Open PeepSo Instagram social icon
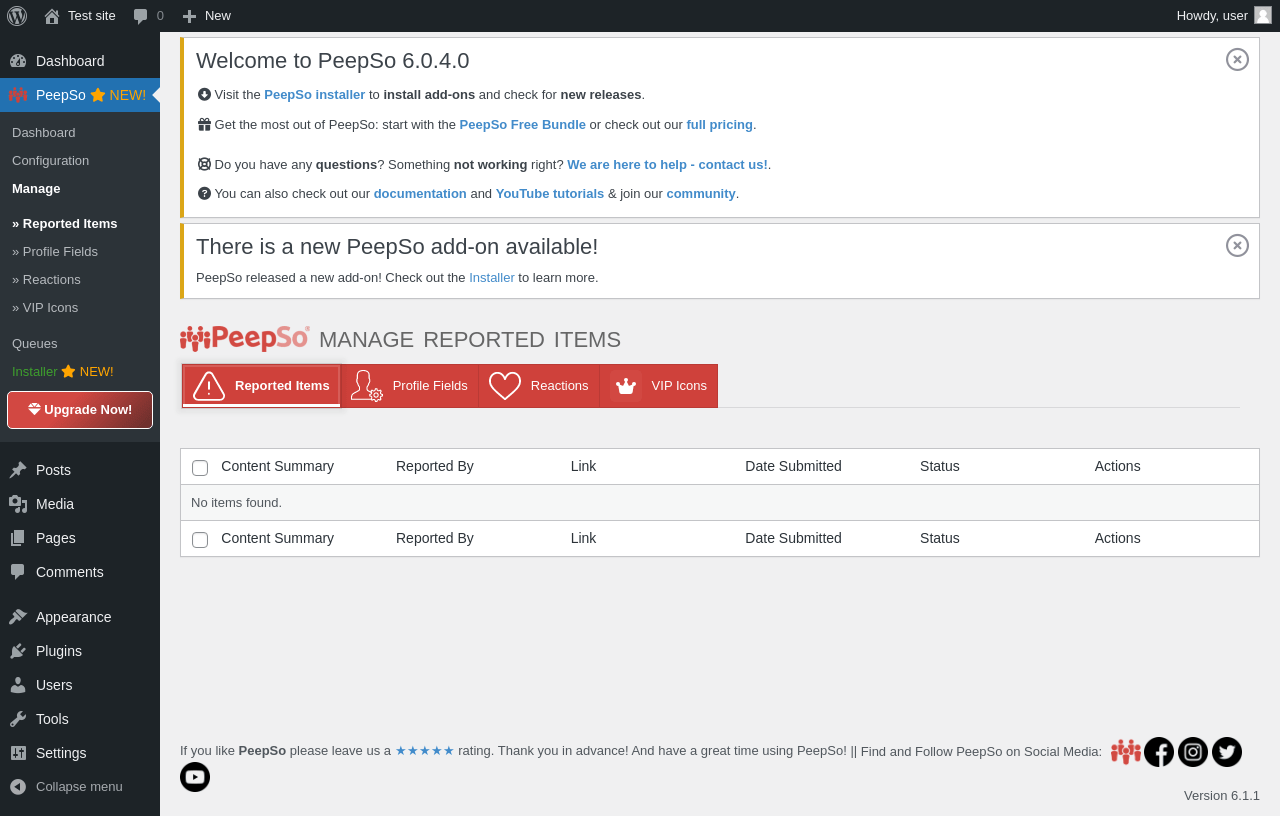The width and height of the screenshot is (1280, 816). pos(1193,752)
